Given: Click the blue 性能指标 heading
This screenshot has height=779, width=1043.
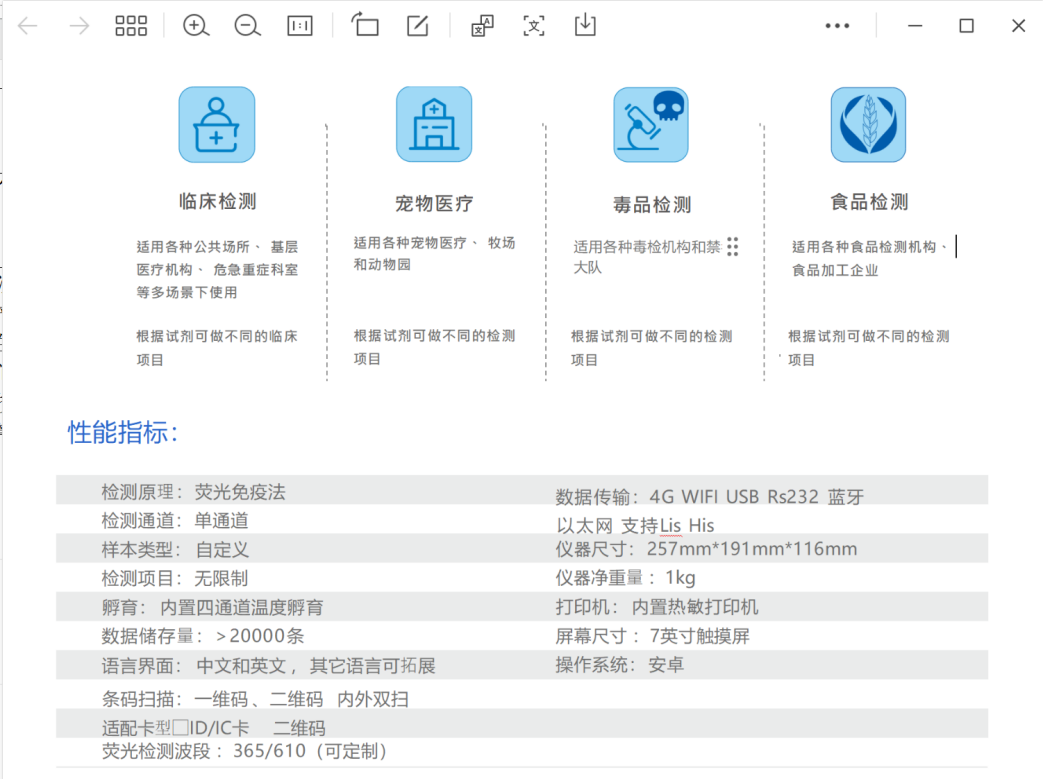Looking at the screenshot, I should point(123,433).
